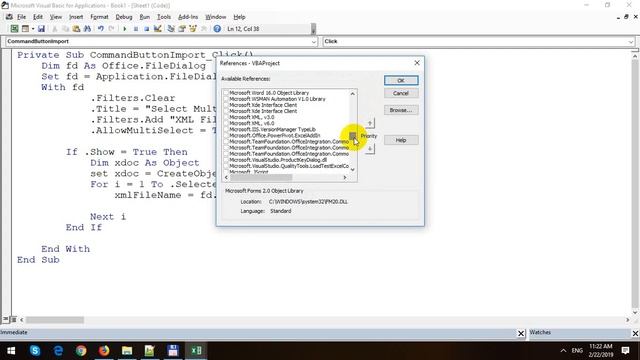Viewport: 640px width, 360px height.
Task: Open the Debug menu
Action: tap(124, 17)
